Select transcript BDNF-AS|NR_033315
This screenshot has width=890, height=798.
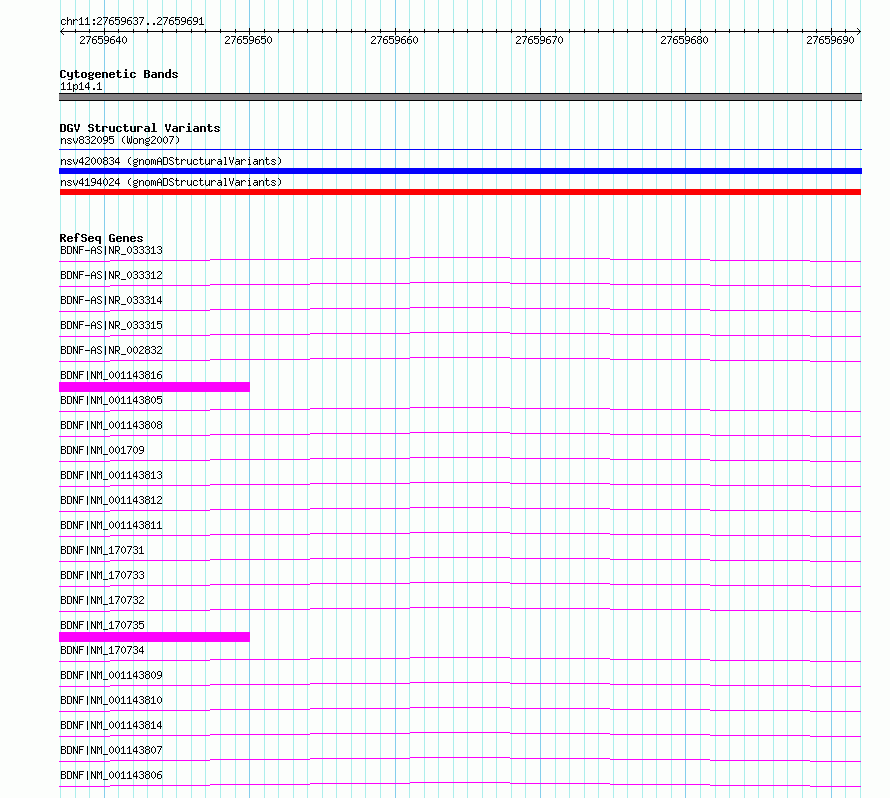(x=111, y=325)
